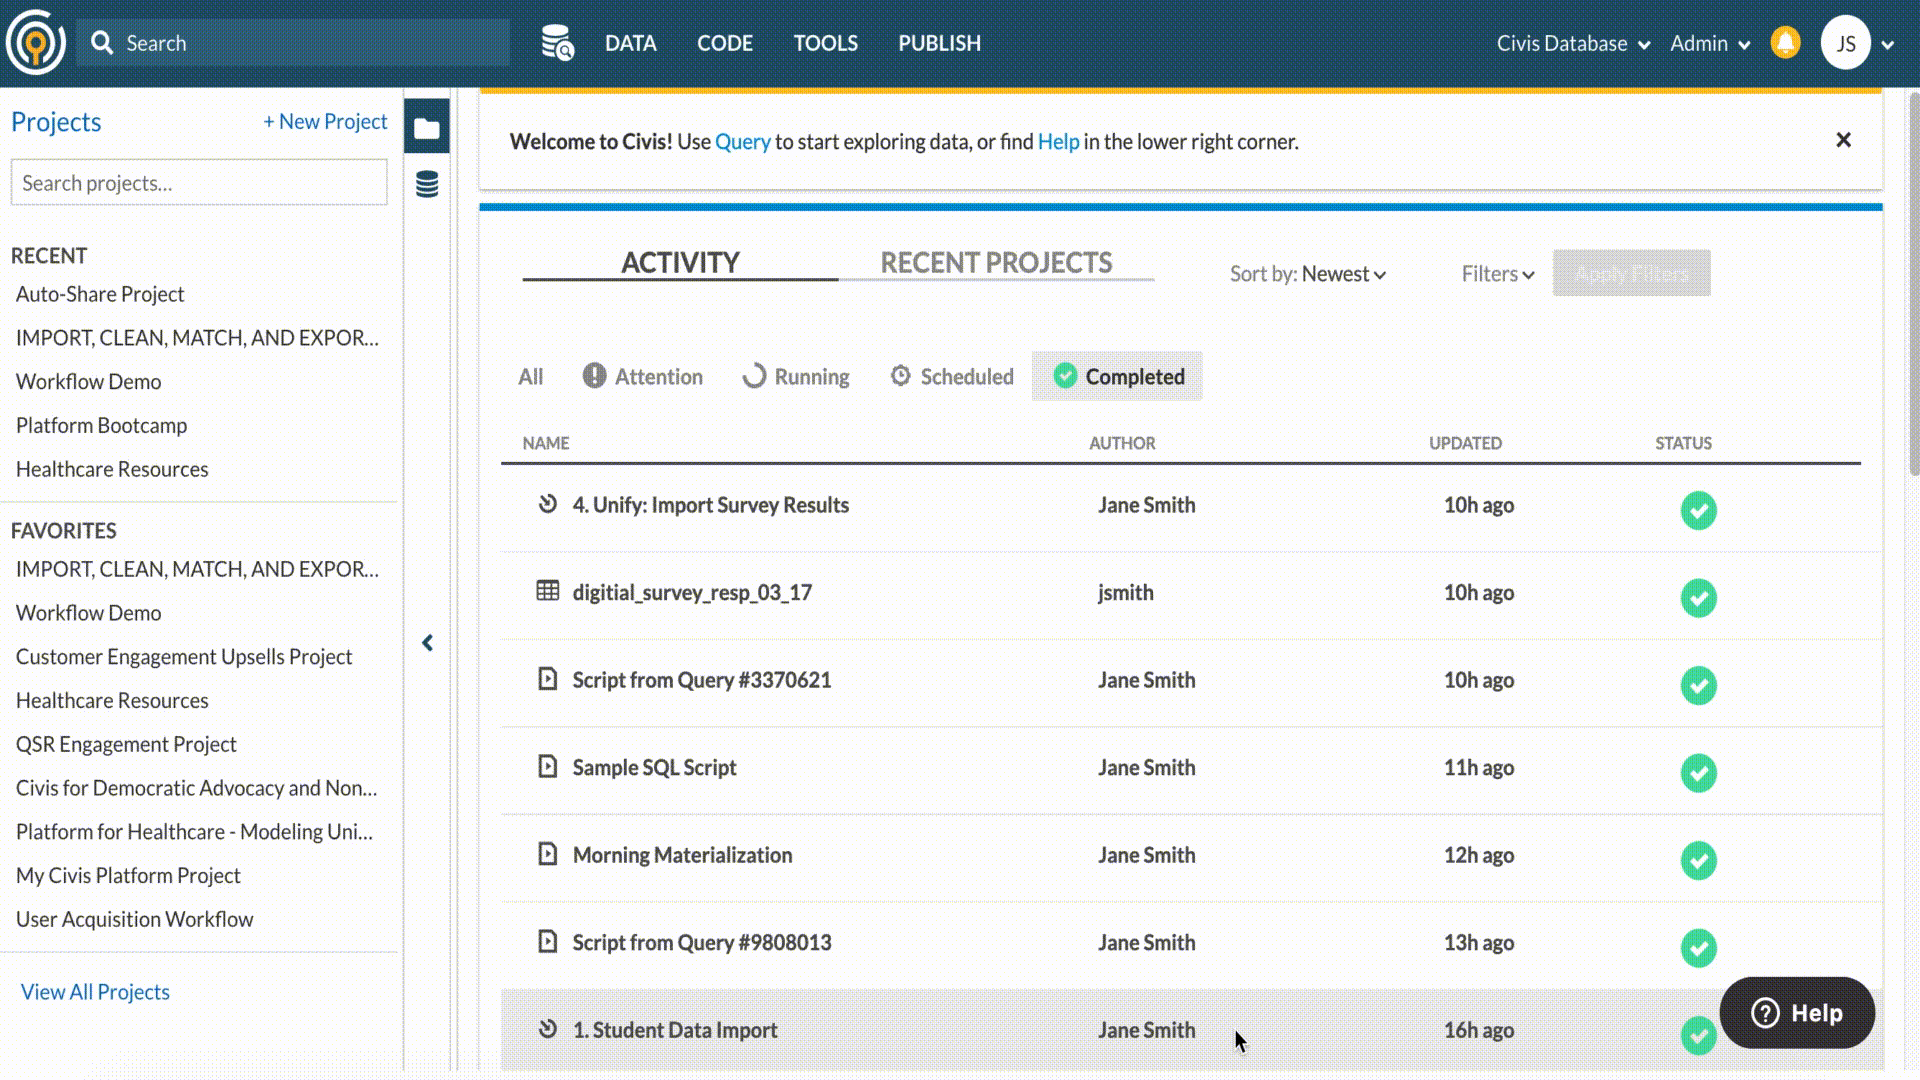Viewport: 1920px width, 1080px height.
Task: Click the Help link in welcome banner
Action: [1058, 141]
